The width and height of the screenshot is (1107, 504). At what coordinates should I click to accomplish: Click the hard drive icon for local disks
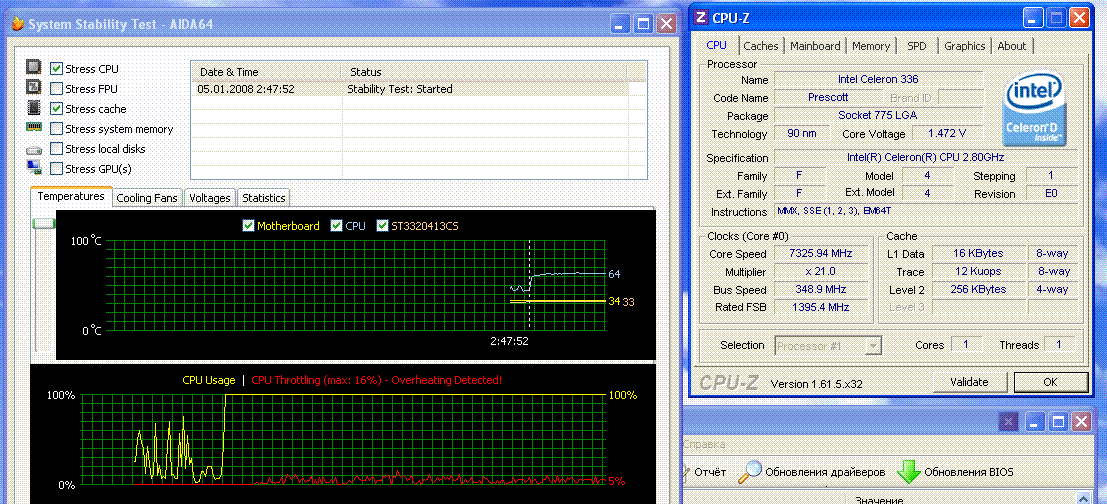tap(34, 149)
